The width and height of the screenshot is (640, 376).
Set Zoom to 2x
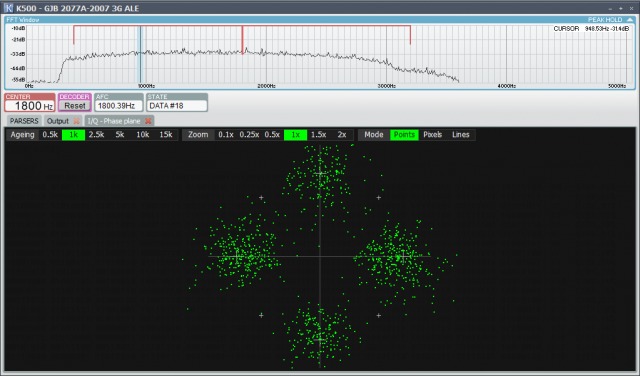click(x=342, y=135)
